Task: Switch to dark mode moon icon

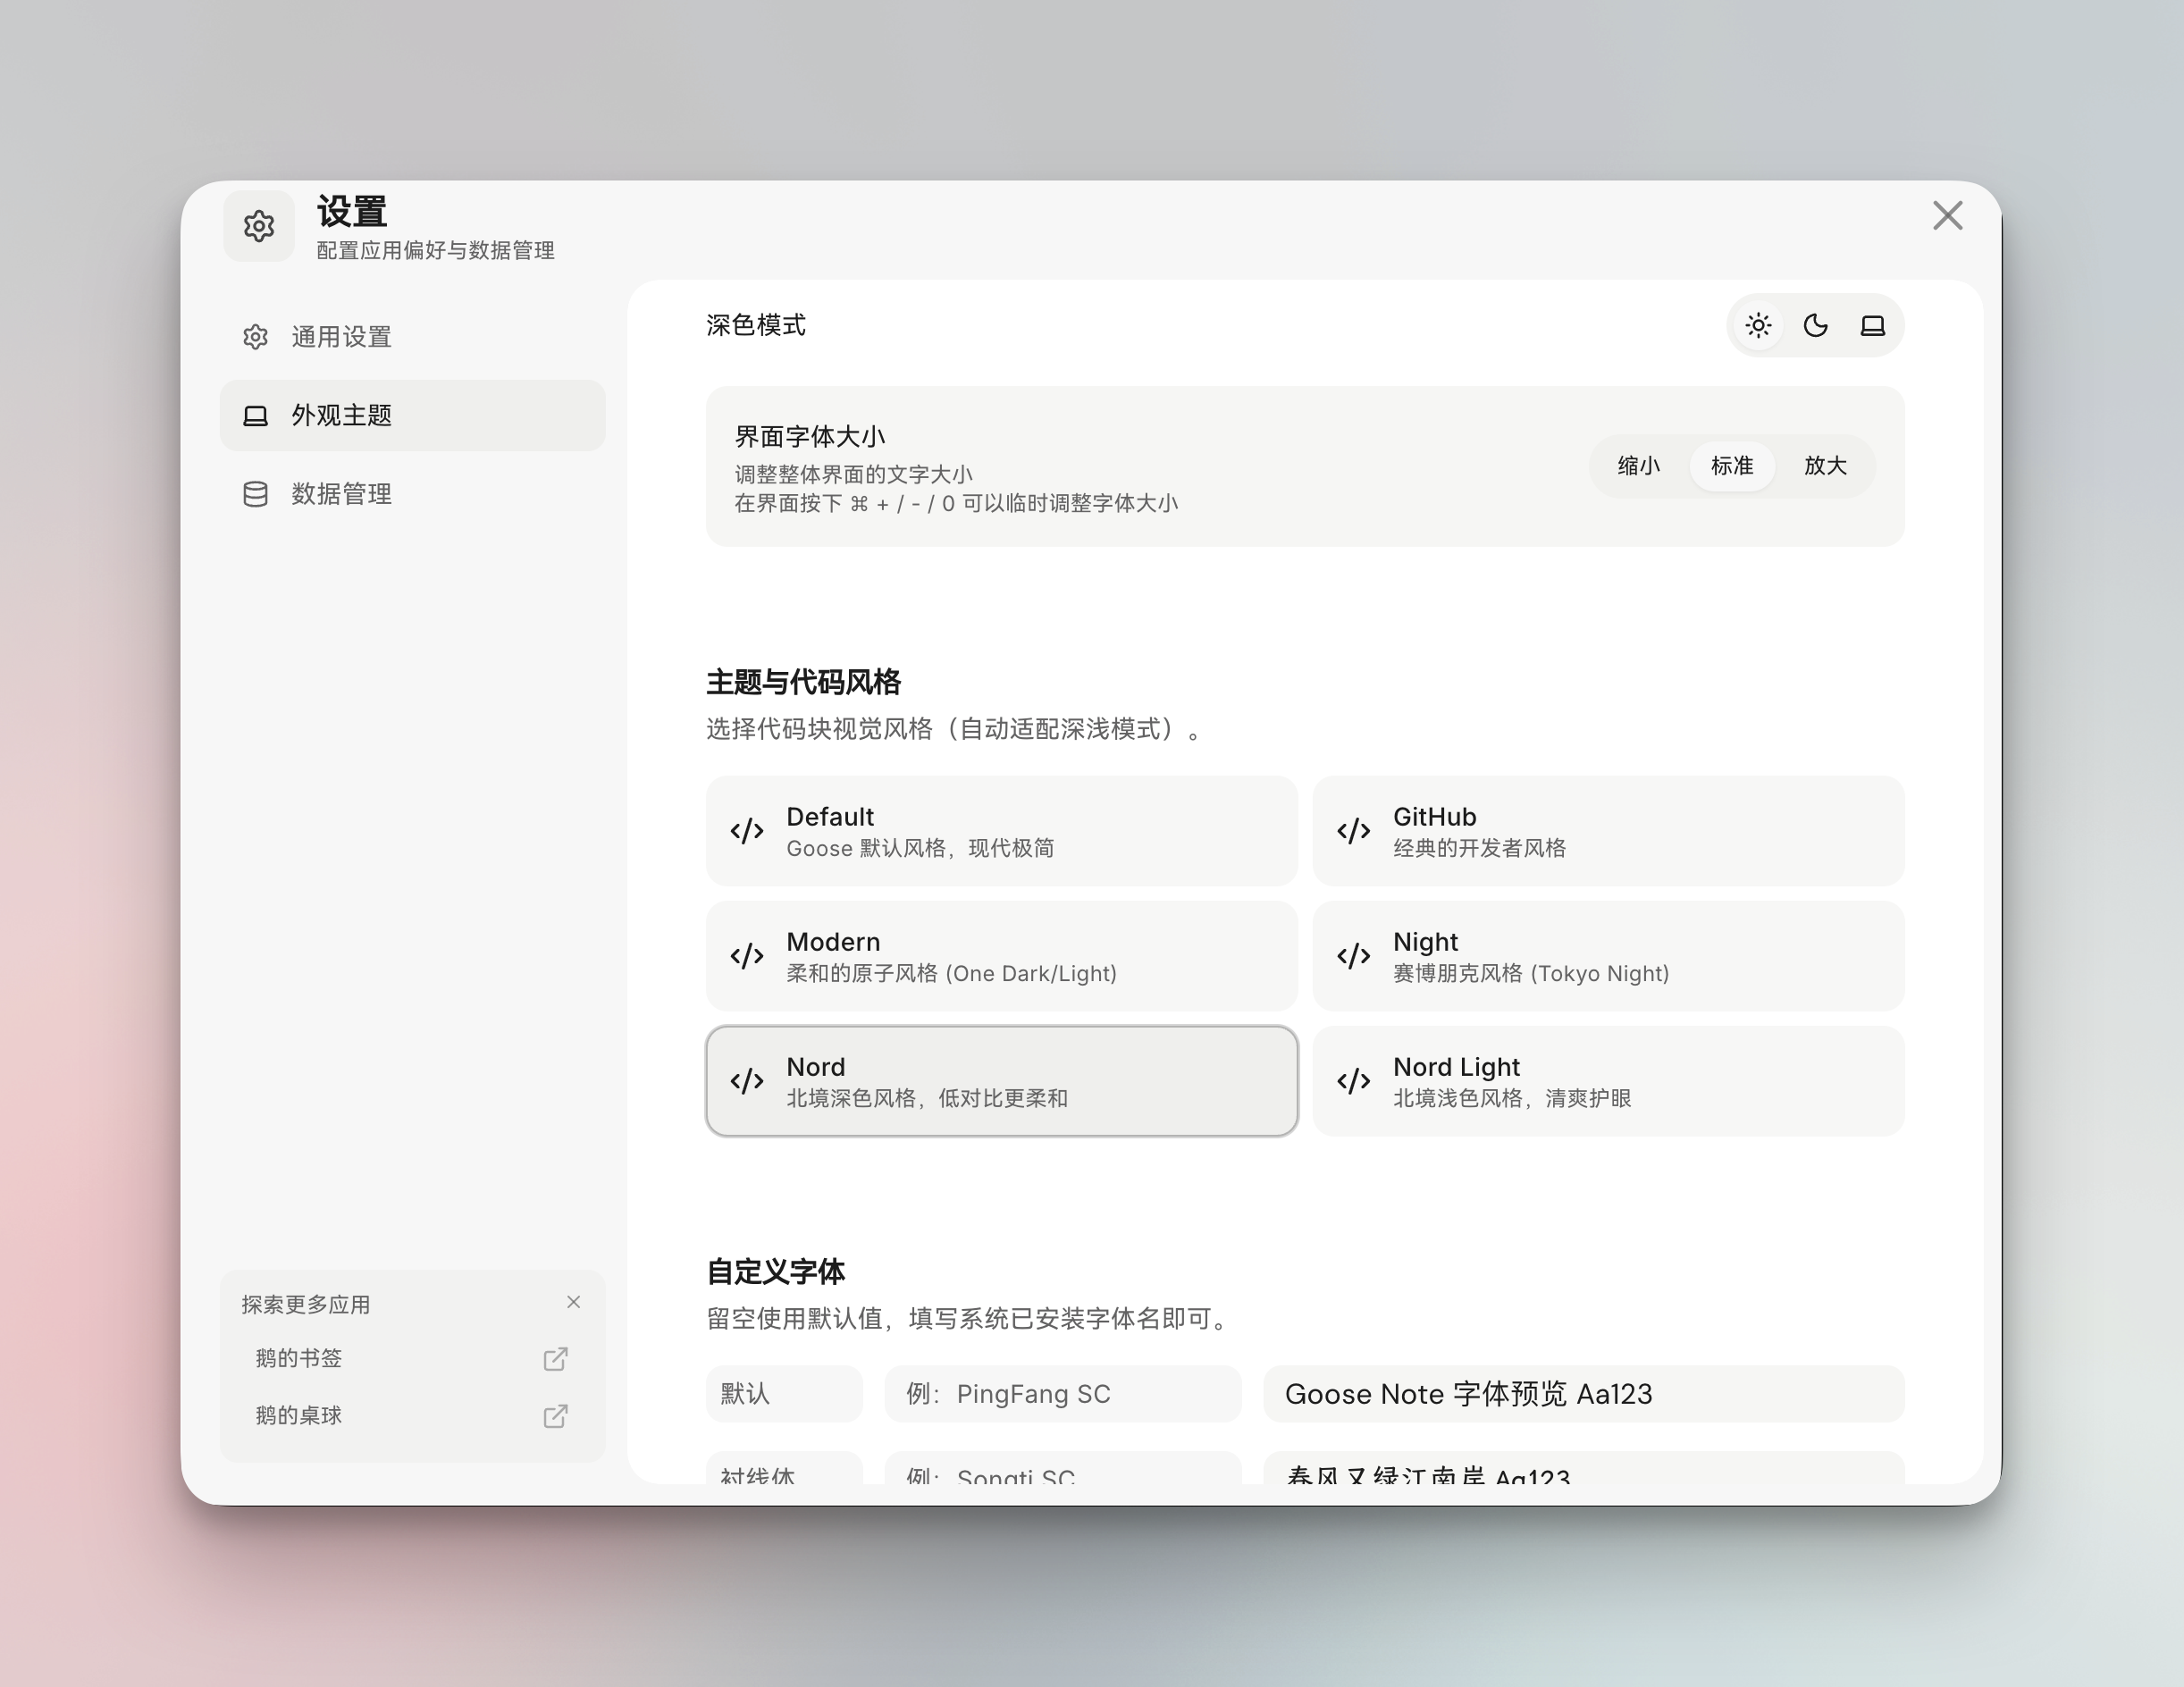Action: [x=1815, y=326]
